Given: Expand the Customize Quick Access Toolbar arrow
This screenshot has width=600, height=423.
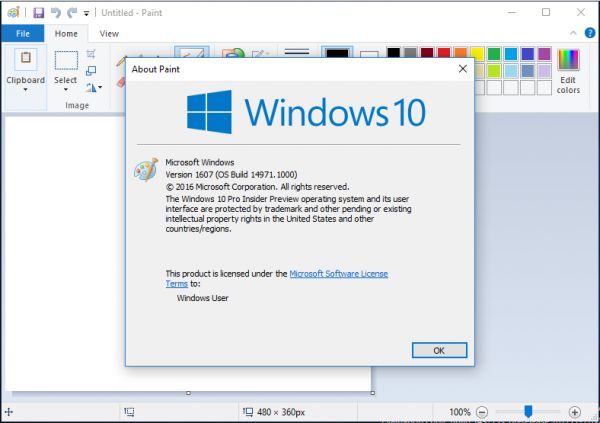Looking at the screenshot, I should click(x=86, y=14).
